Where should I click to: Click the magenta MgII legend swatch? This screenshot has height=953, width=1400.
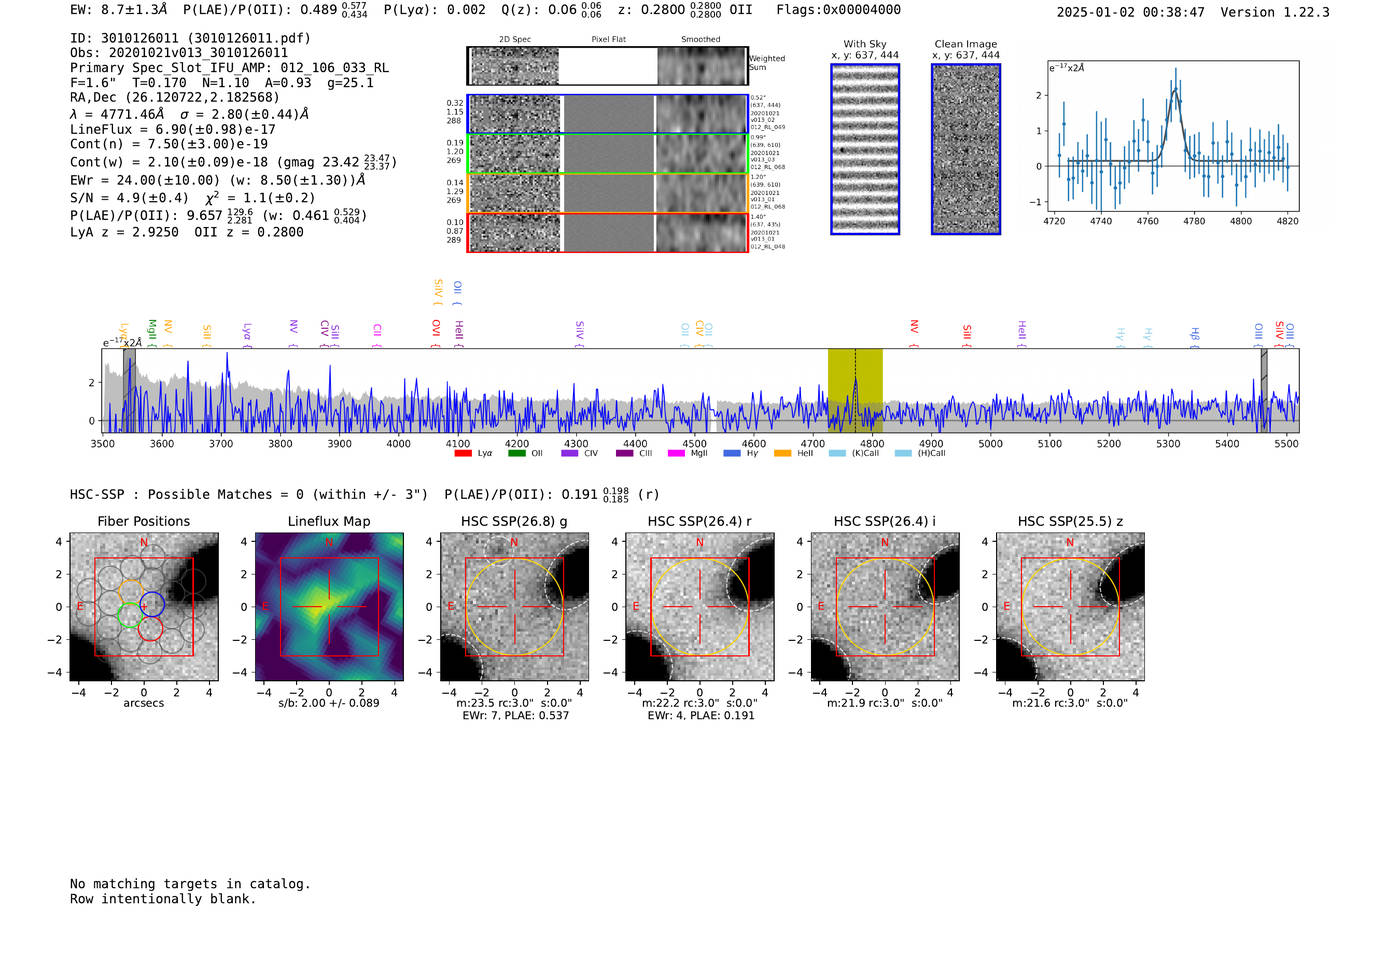(x=676, y=453)
